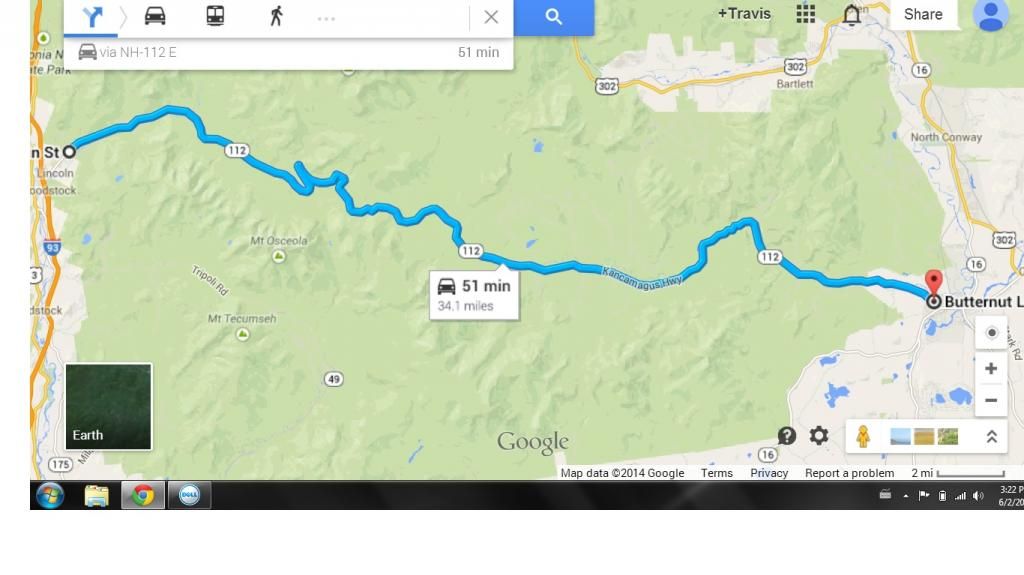
Task: Select the walking mode icon
Action: [x=276, y=16]
